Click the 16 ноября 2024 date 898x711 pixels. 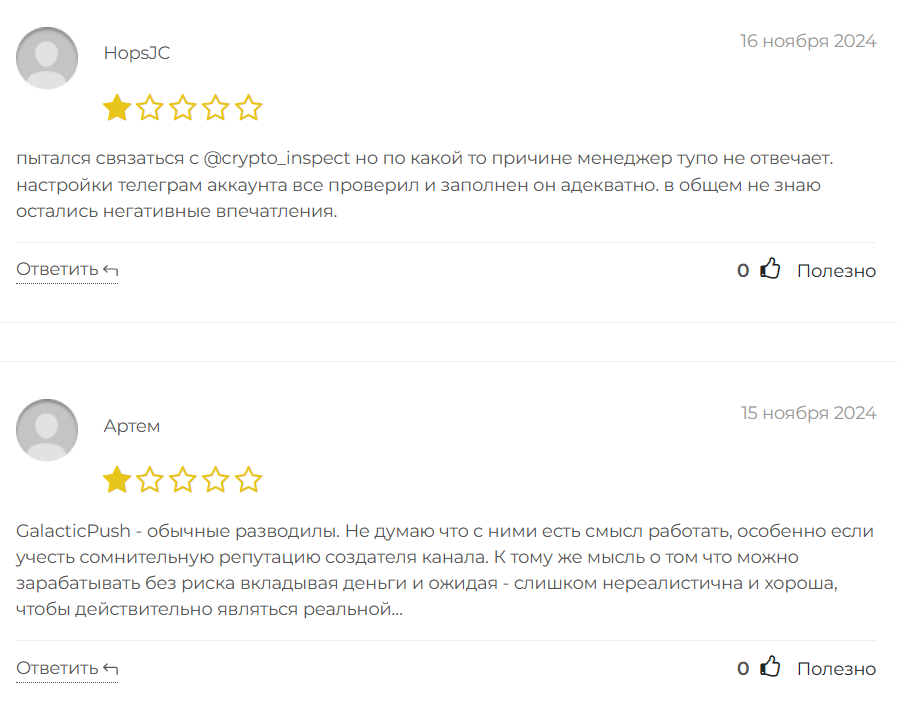click(808, 41)
